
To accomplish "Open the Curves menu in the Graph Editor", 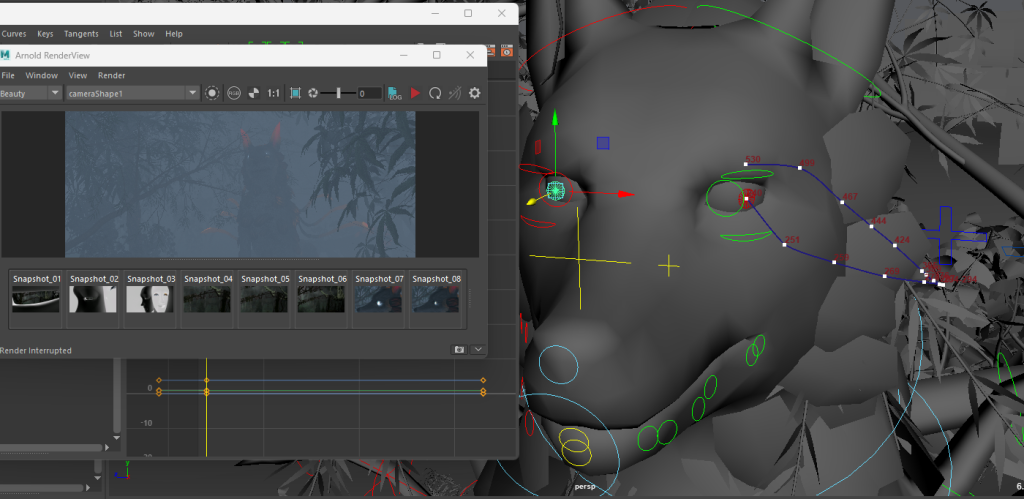I will tap(14, 34).
